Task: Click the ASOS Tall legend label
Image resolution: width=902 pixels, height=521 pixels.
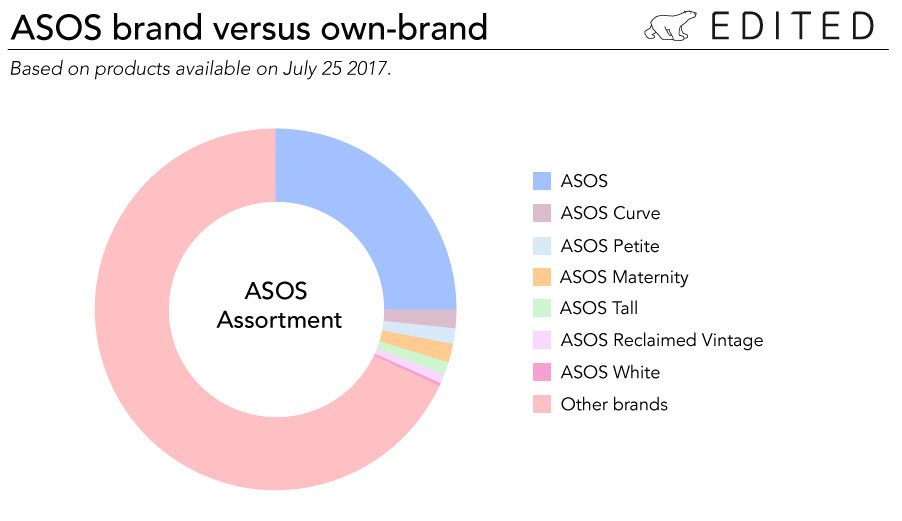Action: (x=599, y=308)
